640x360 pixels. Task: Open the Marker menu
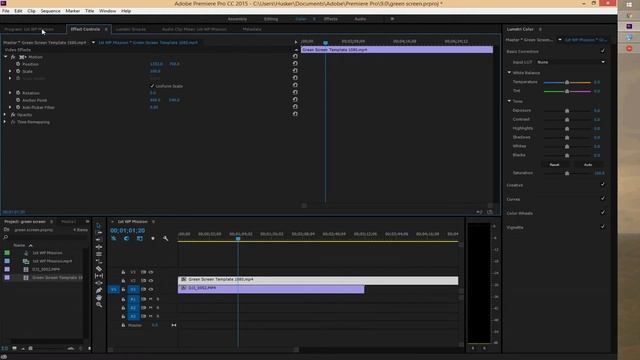[73, 11]
